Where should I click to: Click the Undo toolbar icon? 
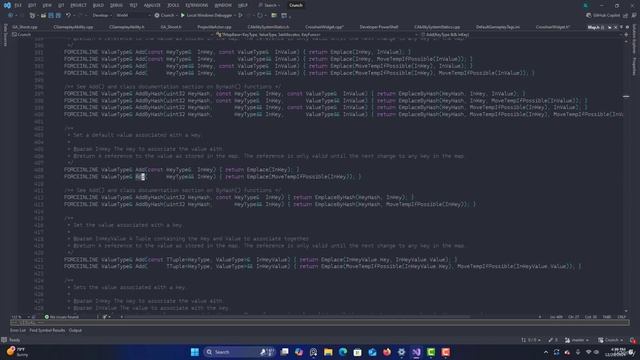point(68,16)
